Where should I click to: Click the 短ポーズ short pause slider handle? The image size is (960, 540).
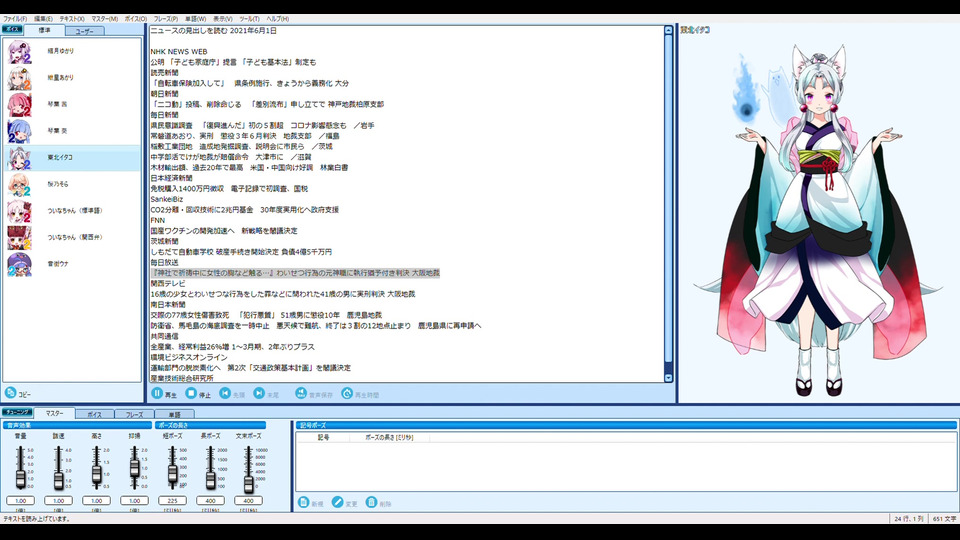click(173, 473)
